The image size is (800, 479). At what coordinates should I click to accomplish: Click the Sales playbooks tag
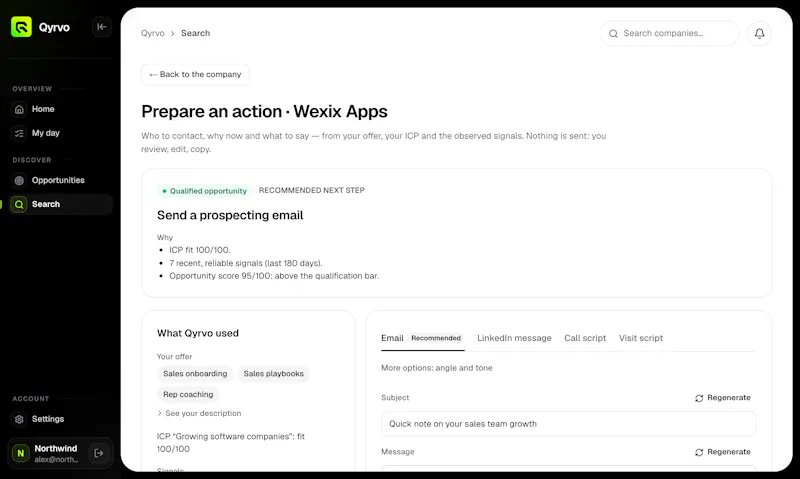(273, 374)
